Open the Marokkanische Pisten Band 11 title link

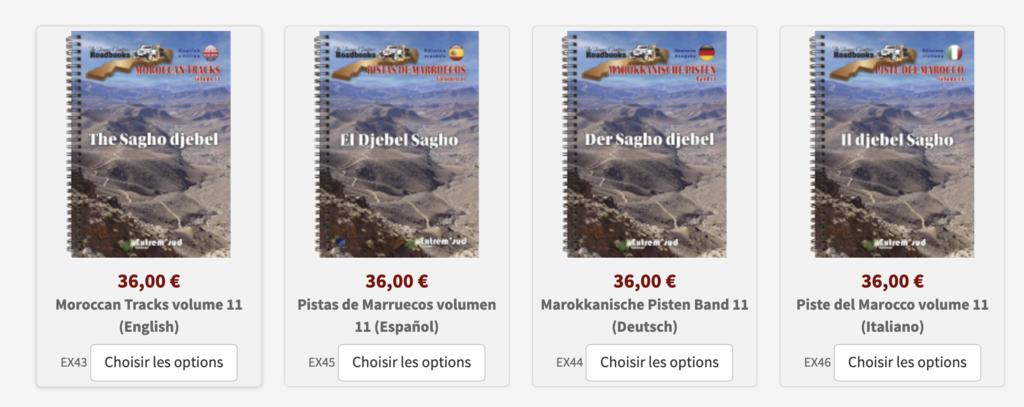tap(645, 316)
